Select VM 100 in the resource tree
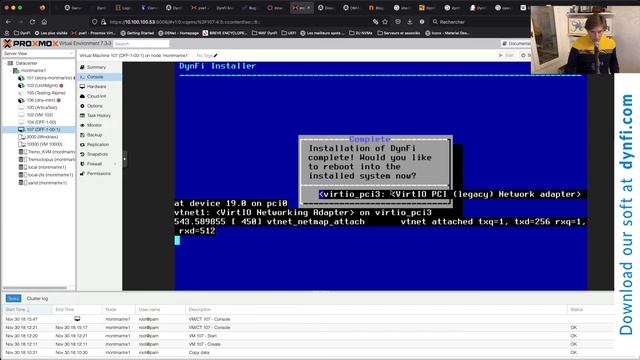The width and height of the screenshot is (640, 360). [x=42, y=108]
